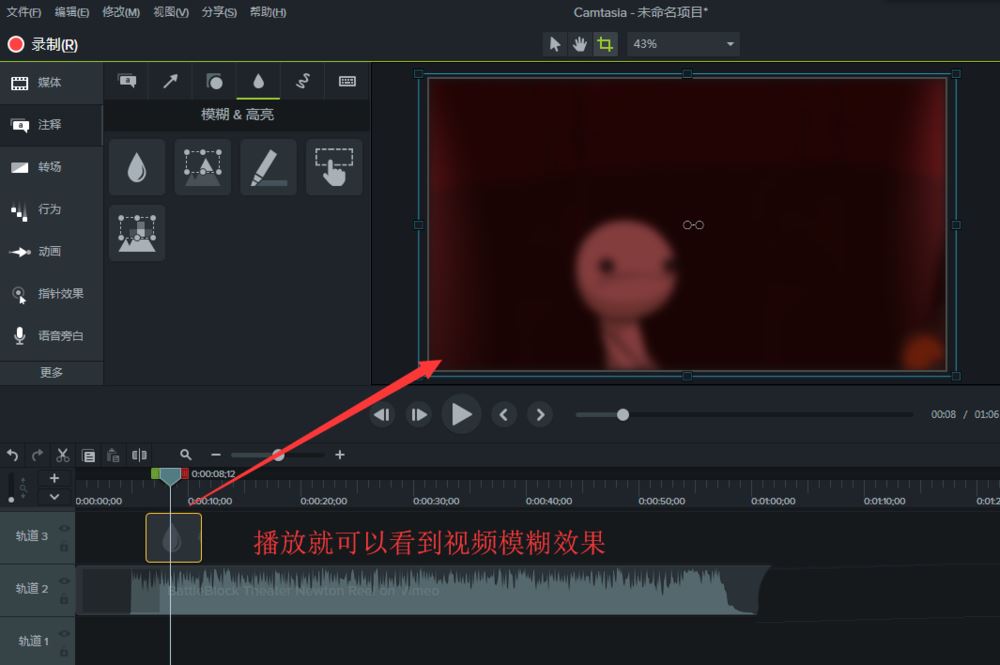
Task: Toggle visibility eye of 轨道 3
Action: (64, 529)
